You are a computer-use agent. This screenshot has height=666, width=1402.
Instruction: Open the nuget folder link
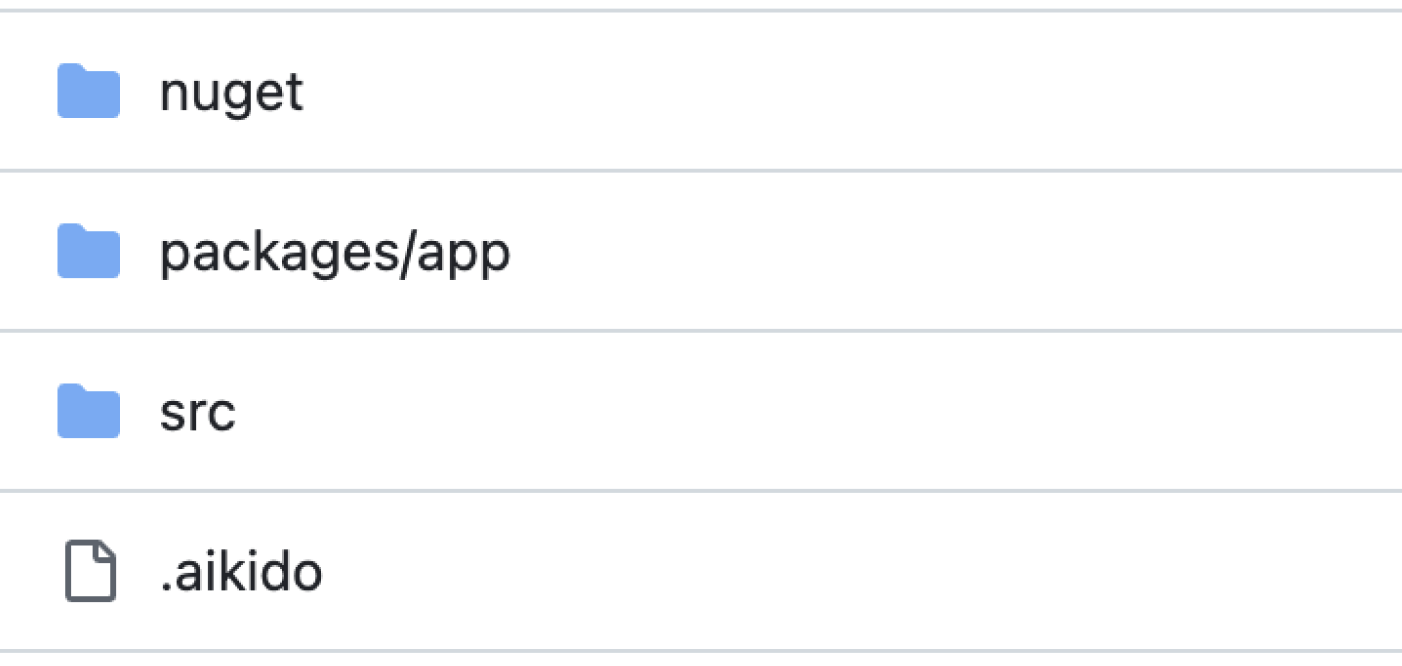point(231,92)
